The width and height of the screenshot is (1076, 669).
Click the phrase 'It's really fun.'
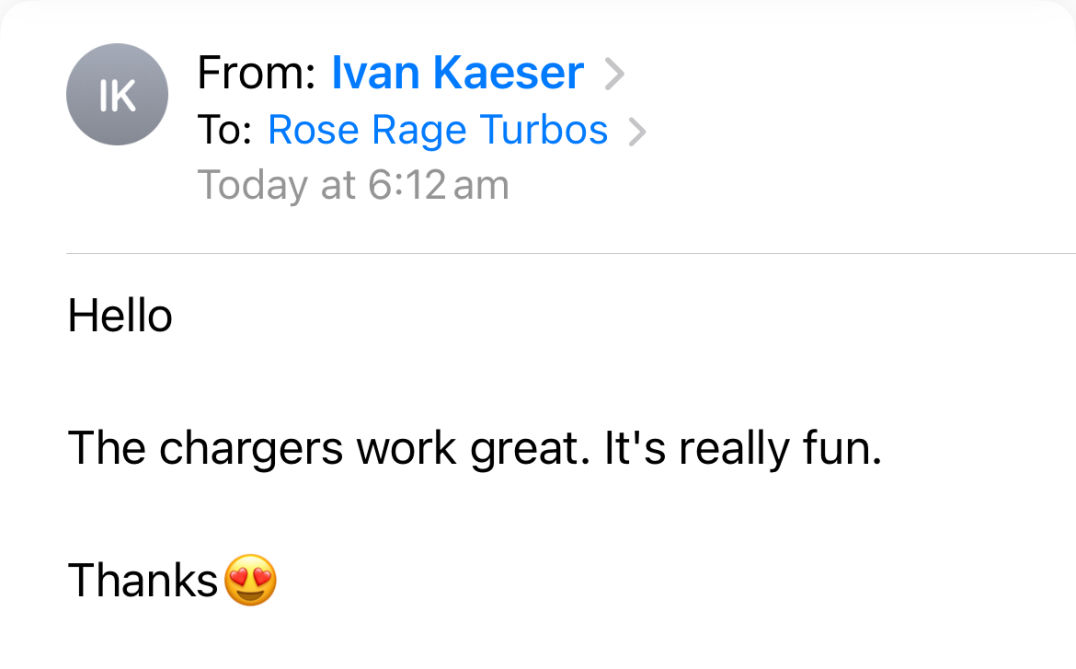(x=742, y=449)
